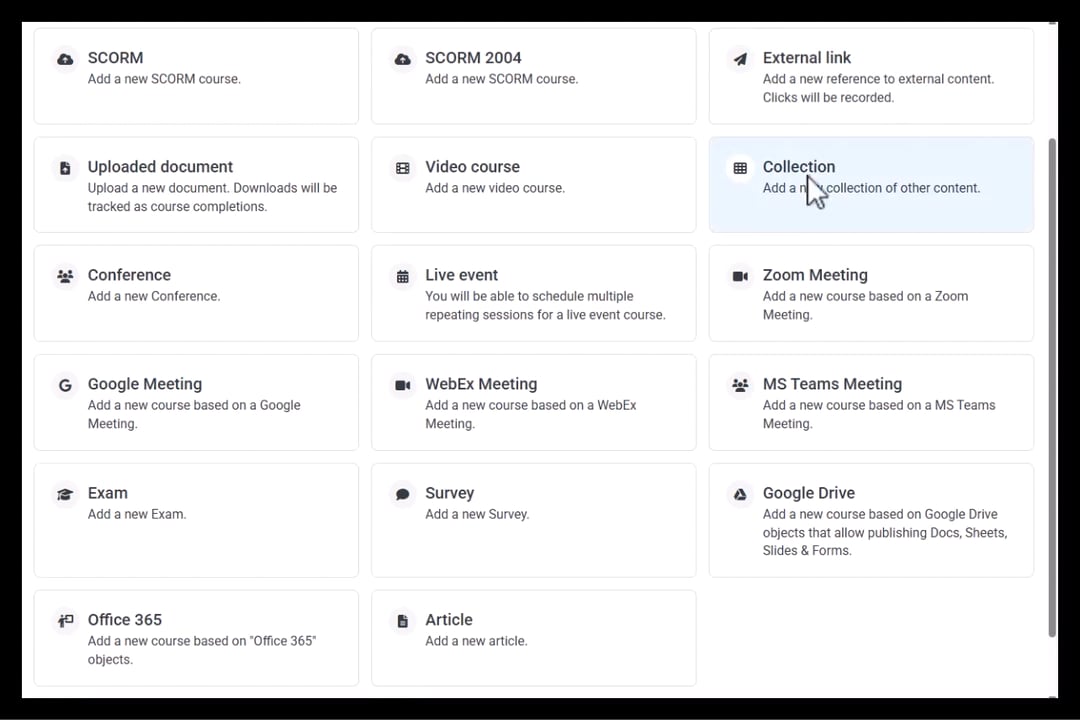Image resolution: width=1080 pixels, height=720 pixels.
Task: Click the vertical scrollbar thumb
Action: pyautogui.click(x=1052, y=388)
